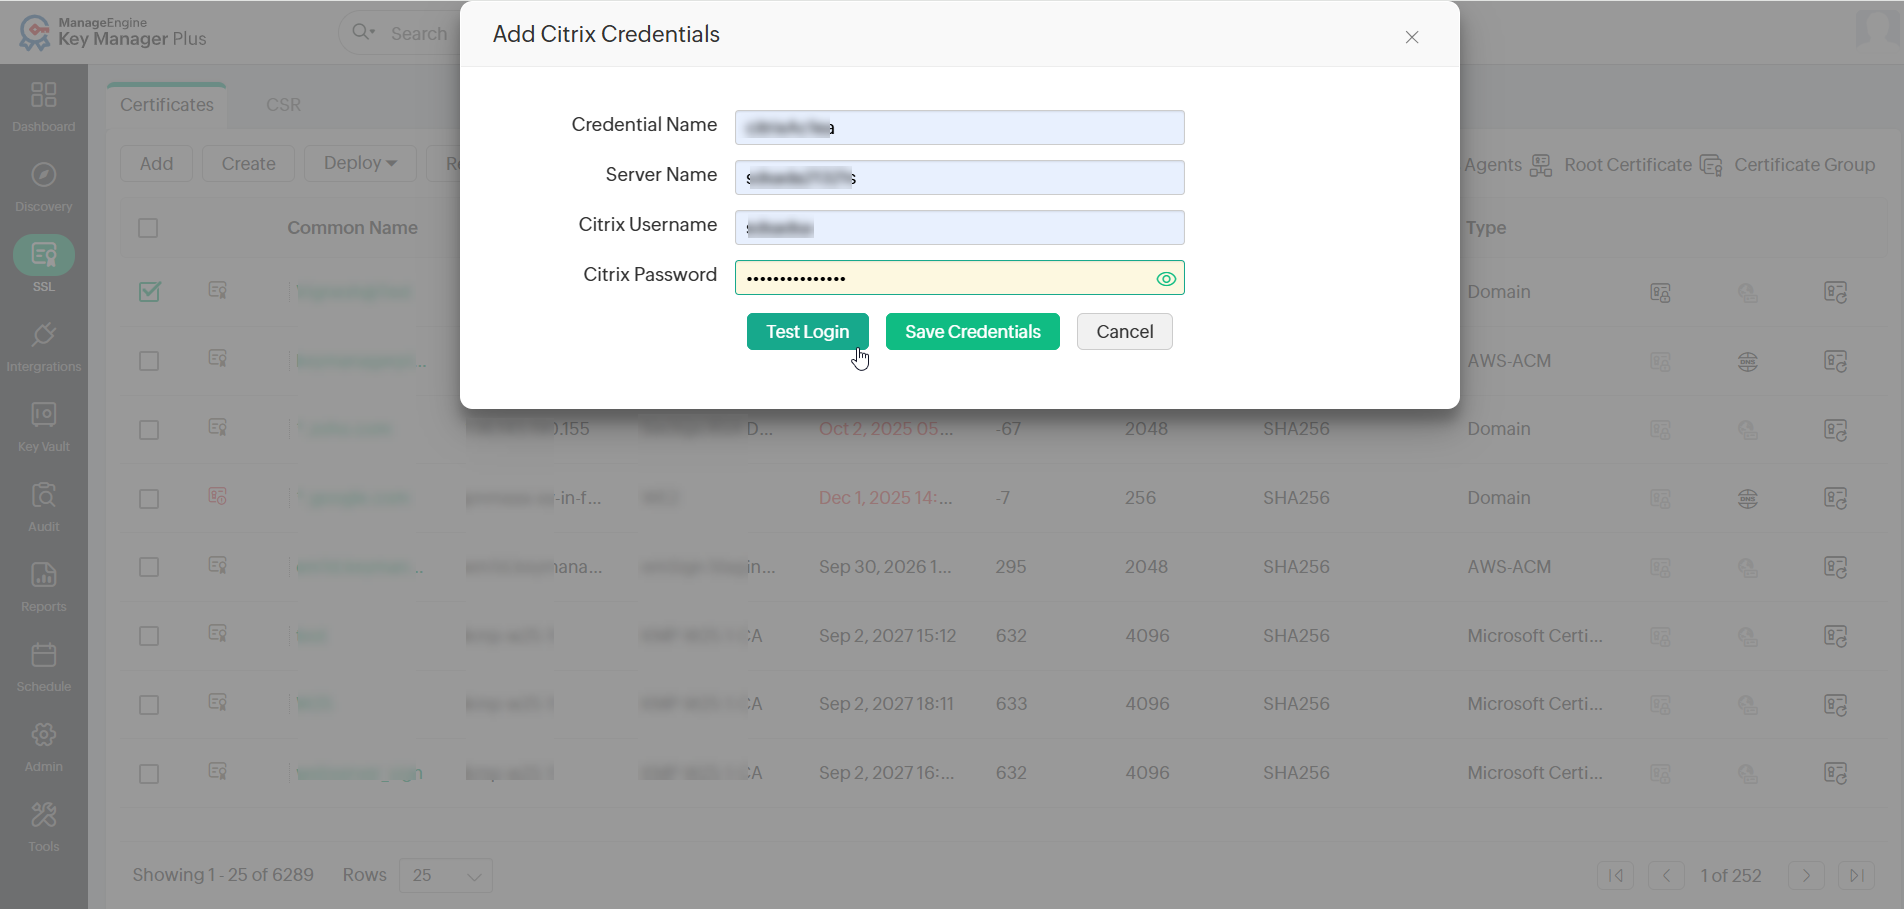The width and height of the screenshot is (1904, 909).
Task: Go to the previous page
Action: [1666, 876]
